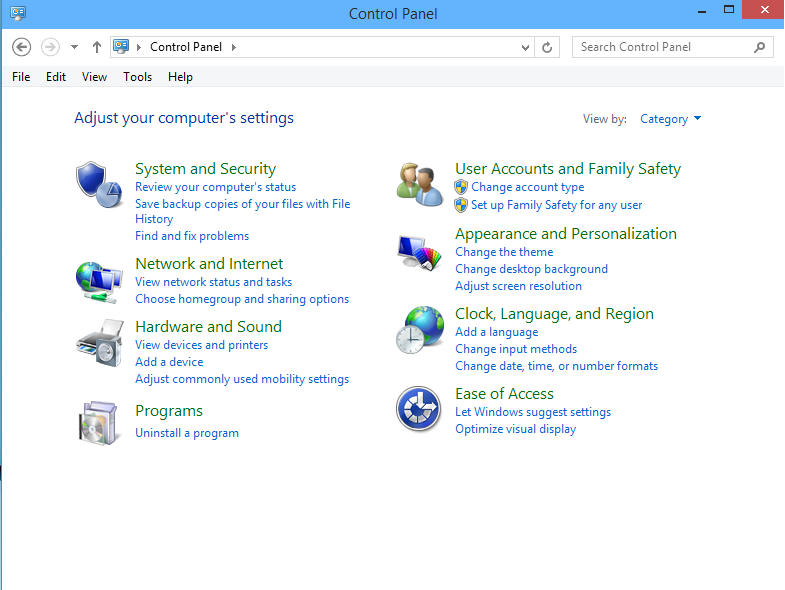Click the search magnifier icon
This screenshot has width=785, height=590.
coord(759,47)
